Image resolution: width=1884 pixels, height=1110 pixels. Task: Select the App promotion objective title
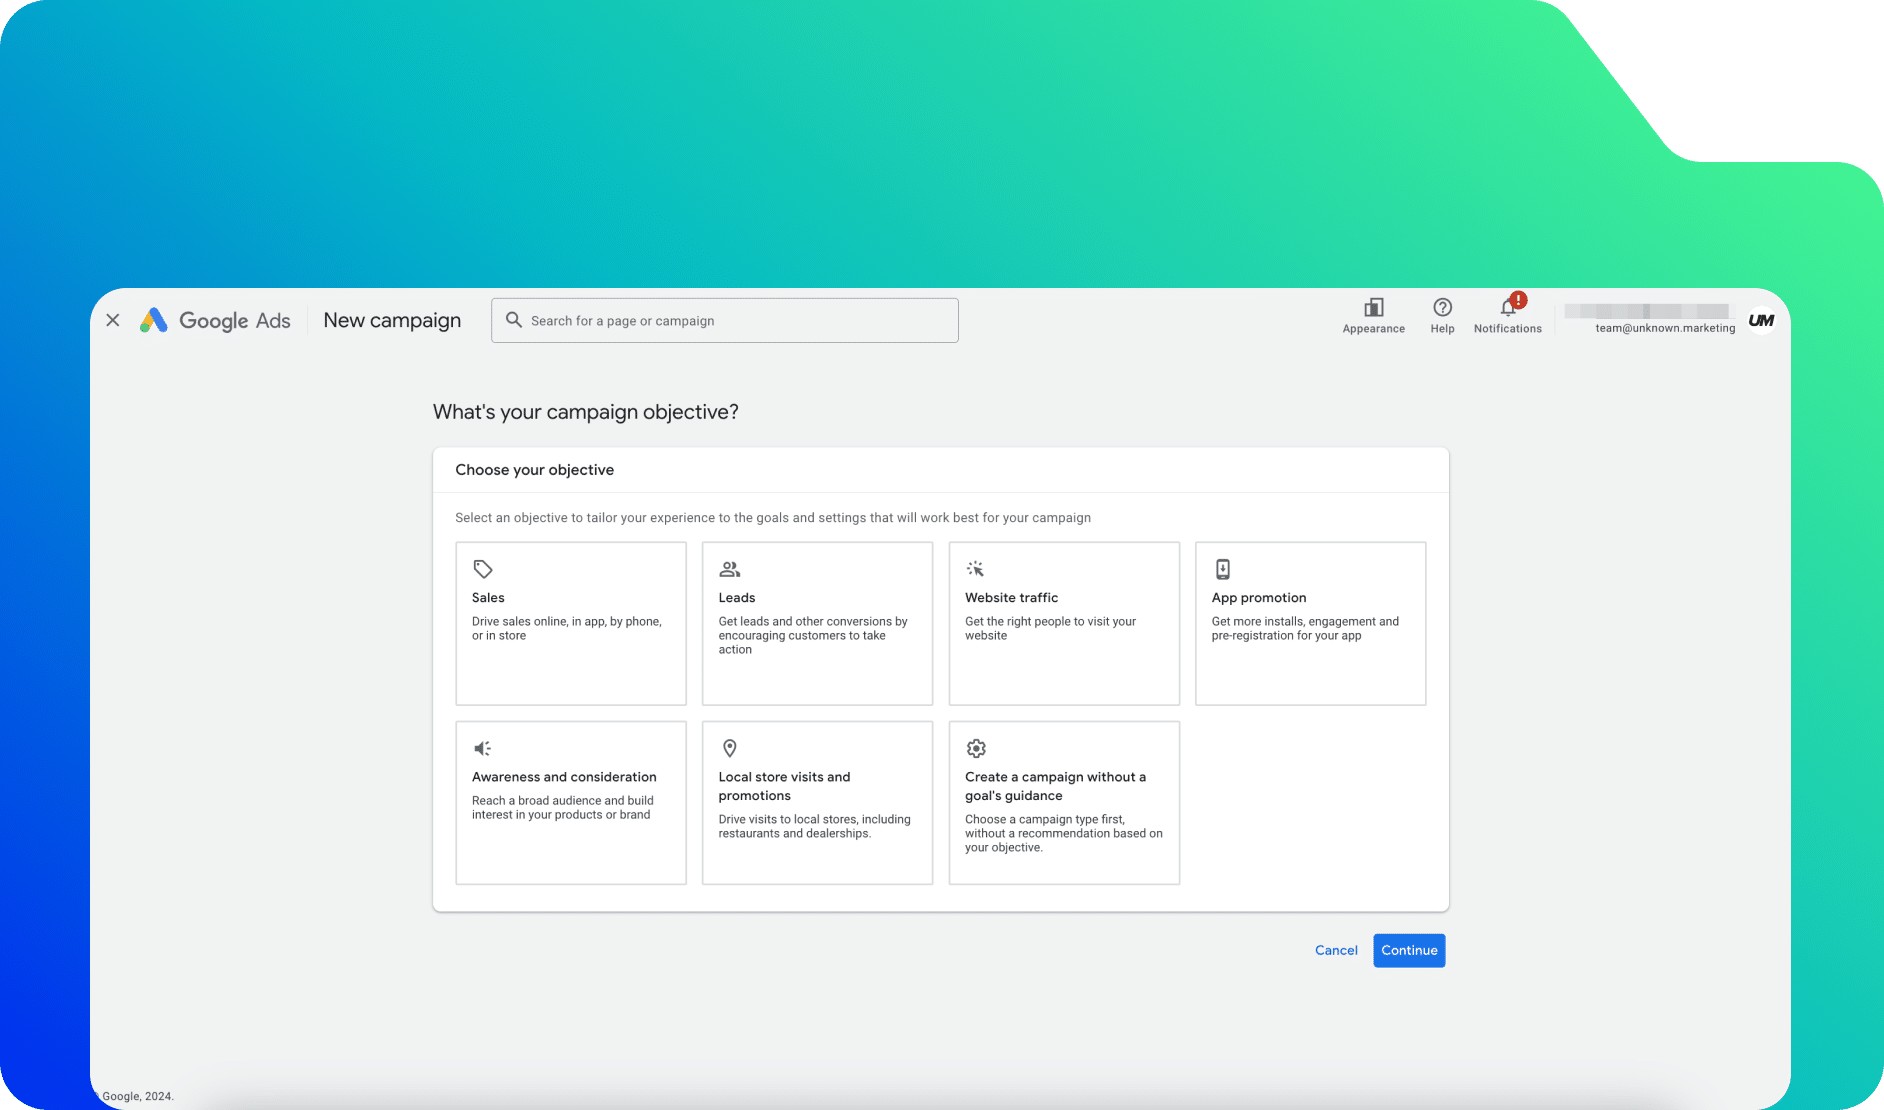(1258, 597)
